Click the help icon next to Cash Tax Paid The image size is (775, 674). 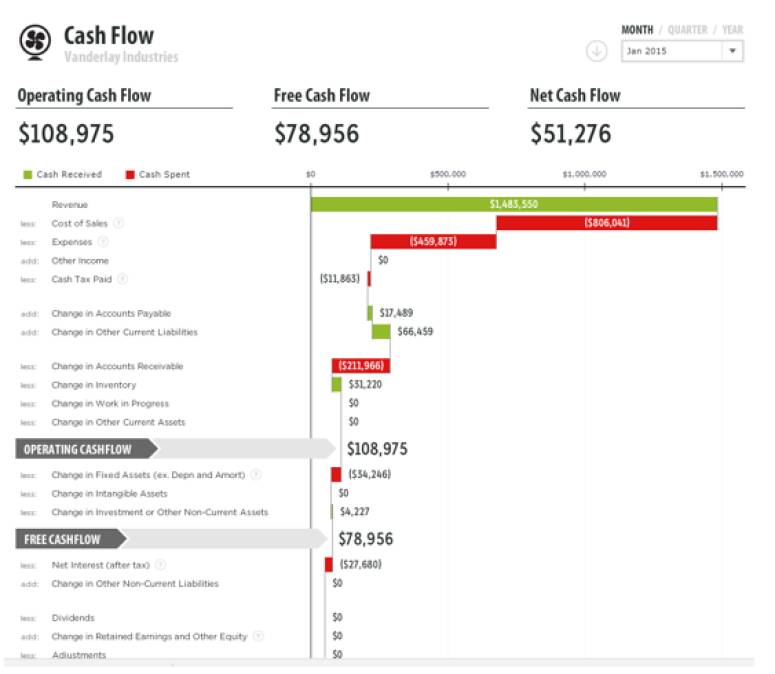tap(123, 279)
